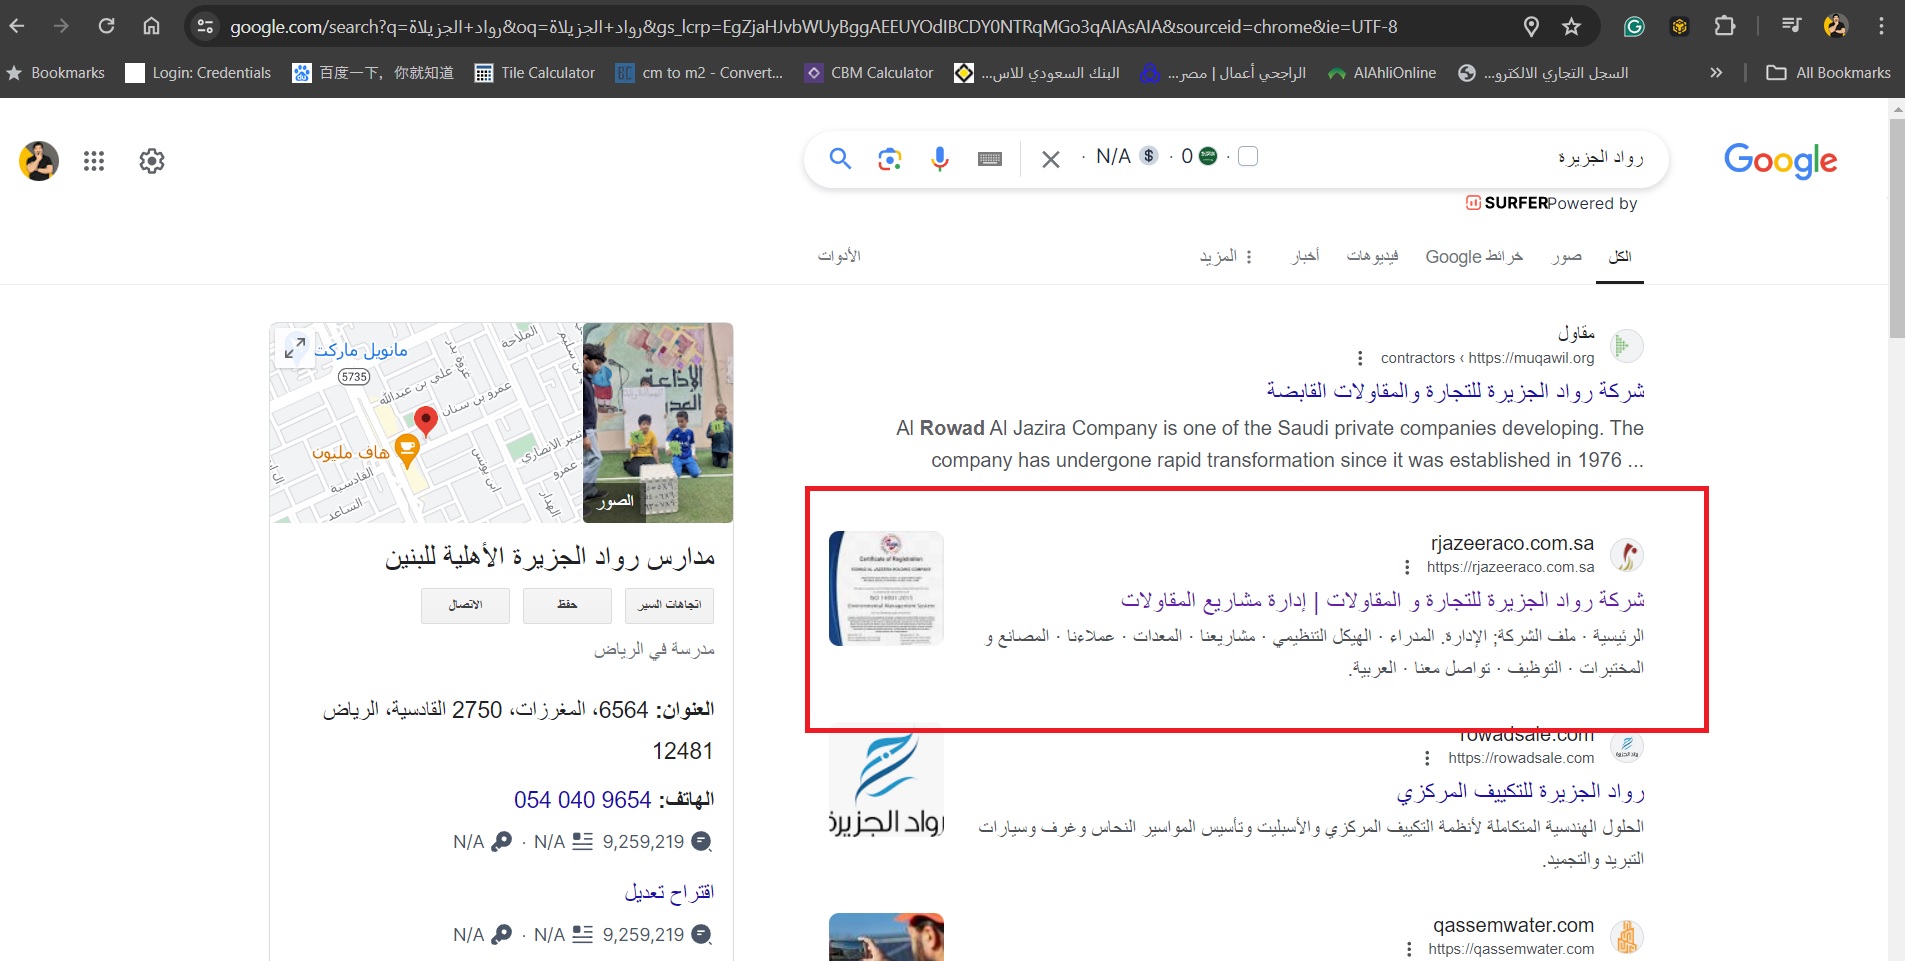1905x961 pixels.
Task: Call the phone number 054 040 9654
Action: pyautogui.click(x=582, y=800)
